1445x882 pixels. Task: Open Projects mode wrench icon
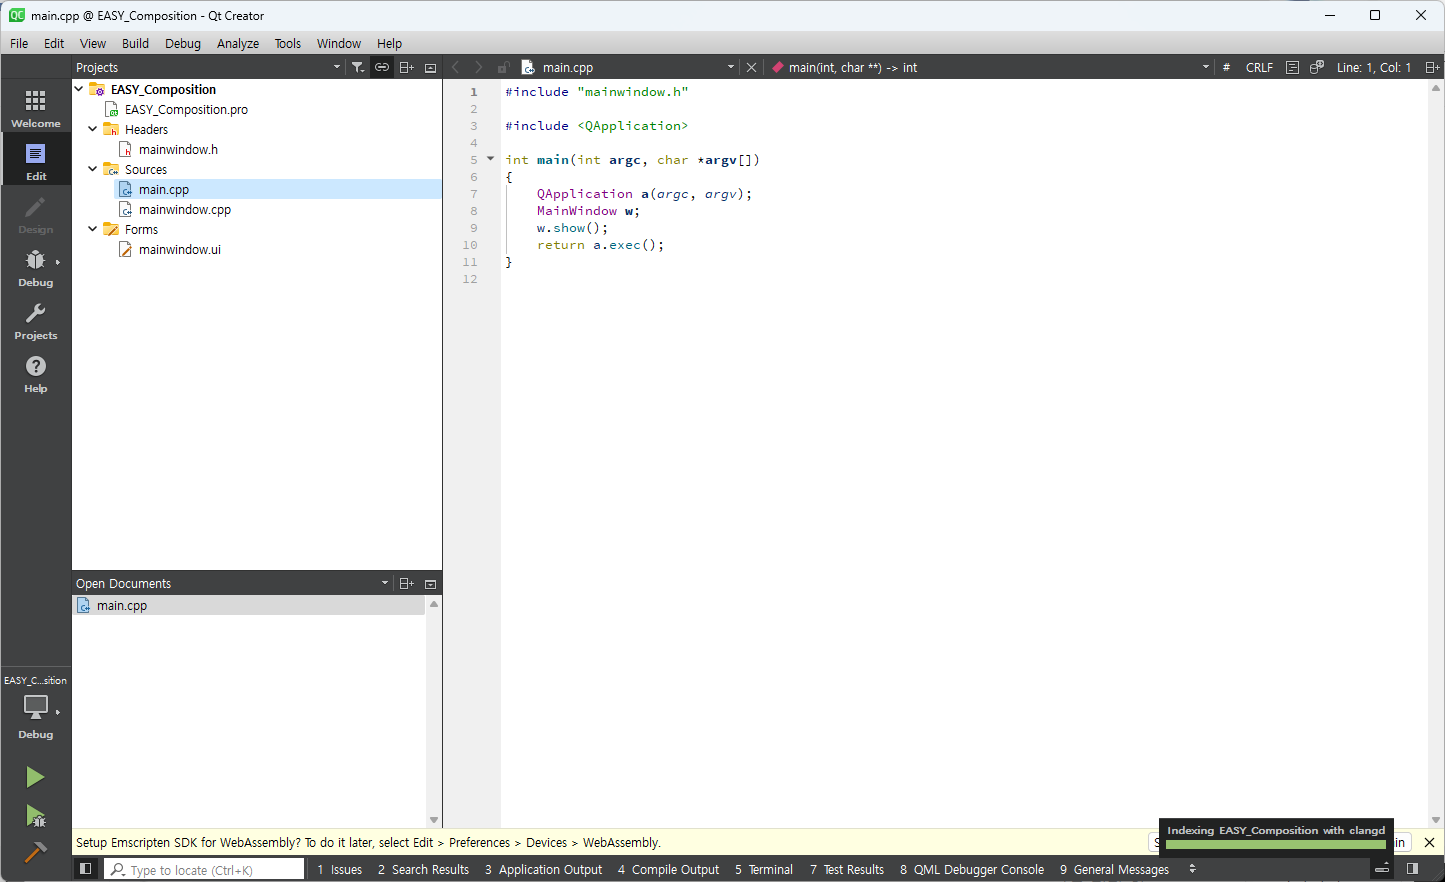tap(36, 319)
